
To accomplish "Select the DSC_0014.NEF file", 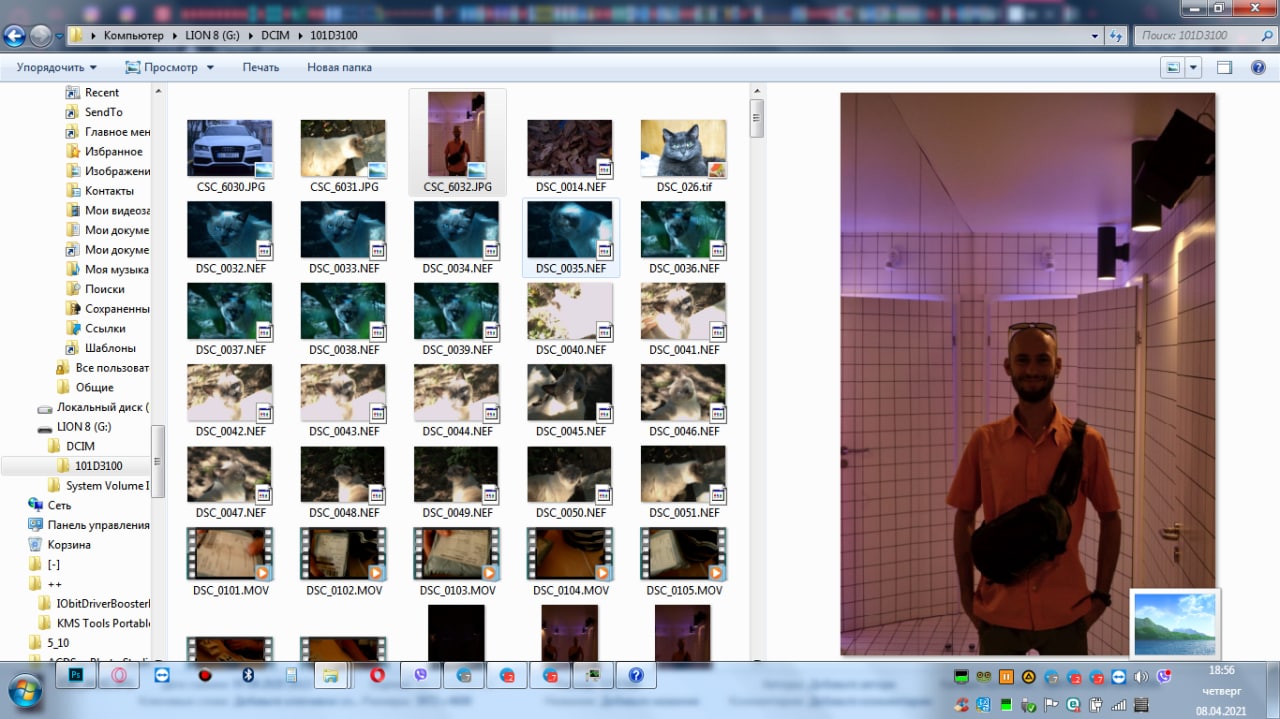I will 570,156.
